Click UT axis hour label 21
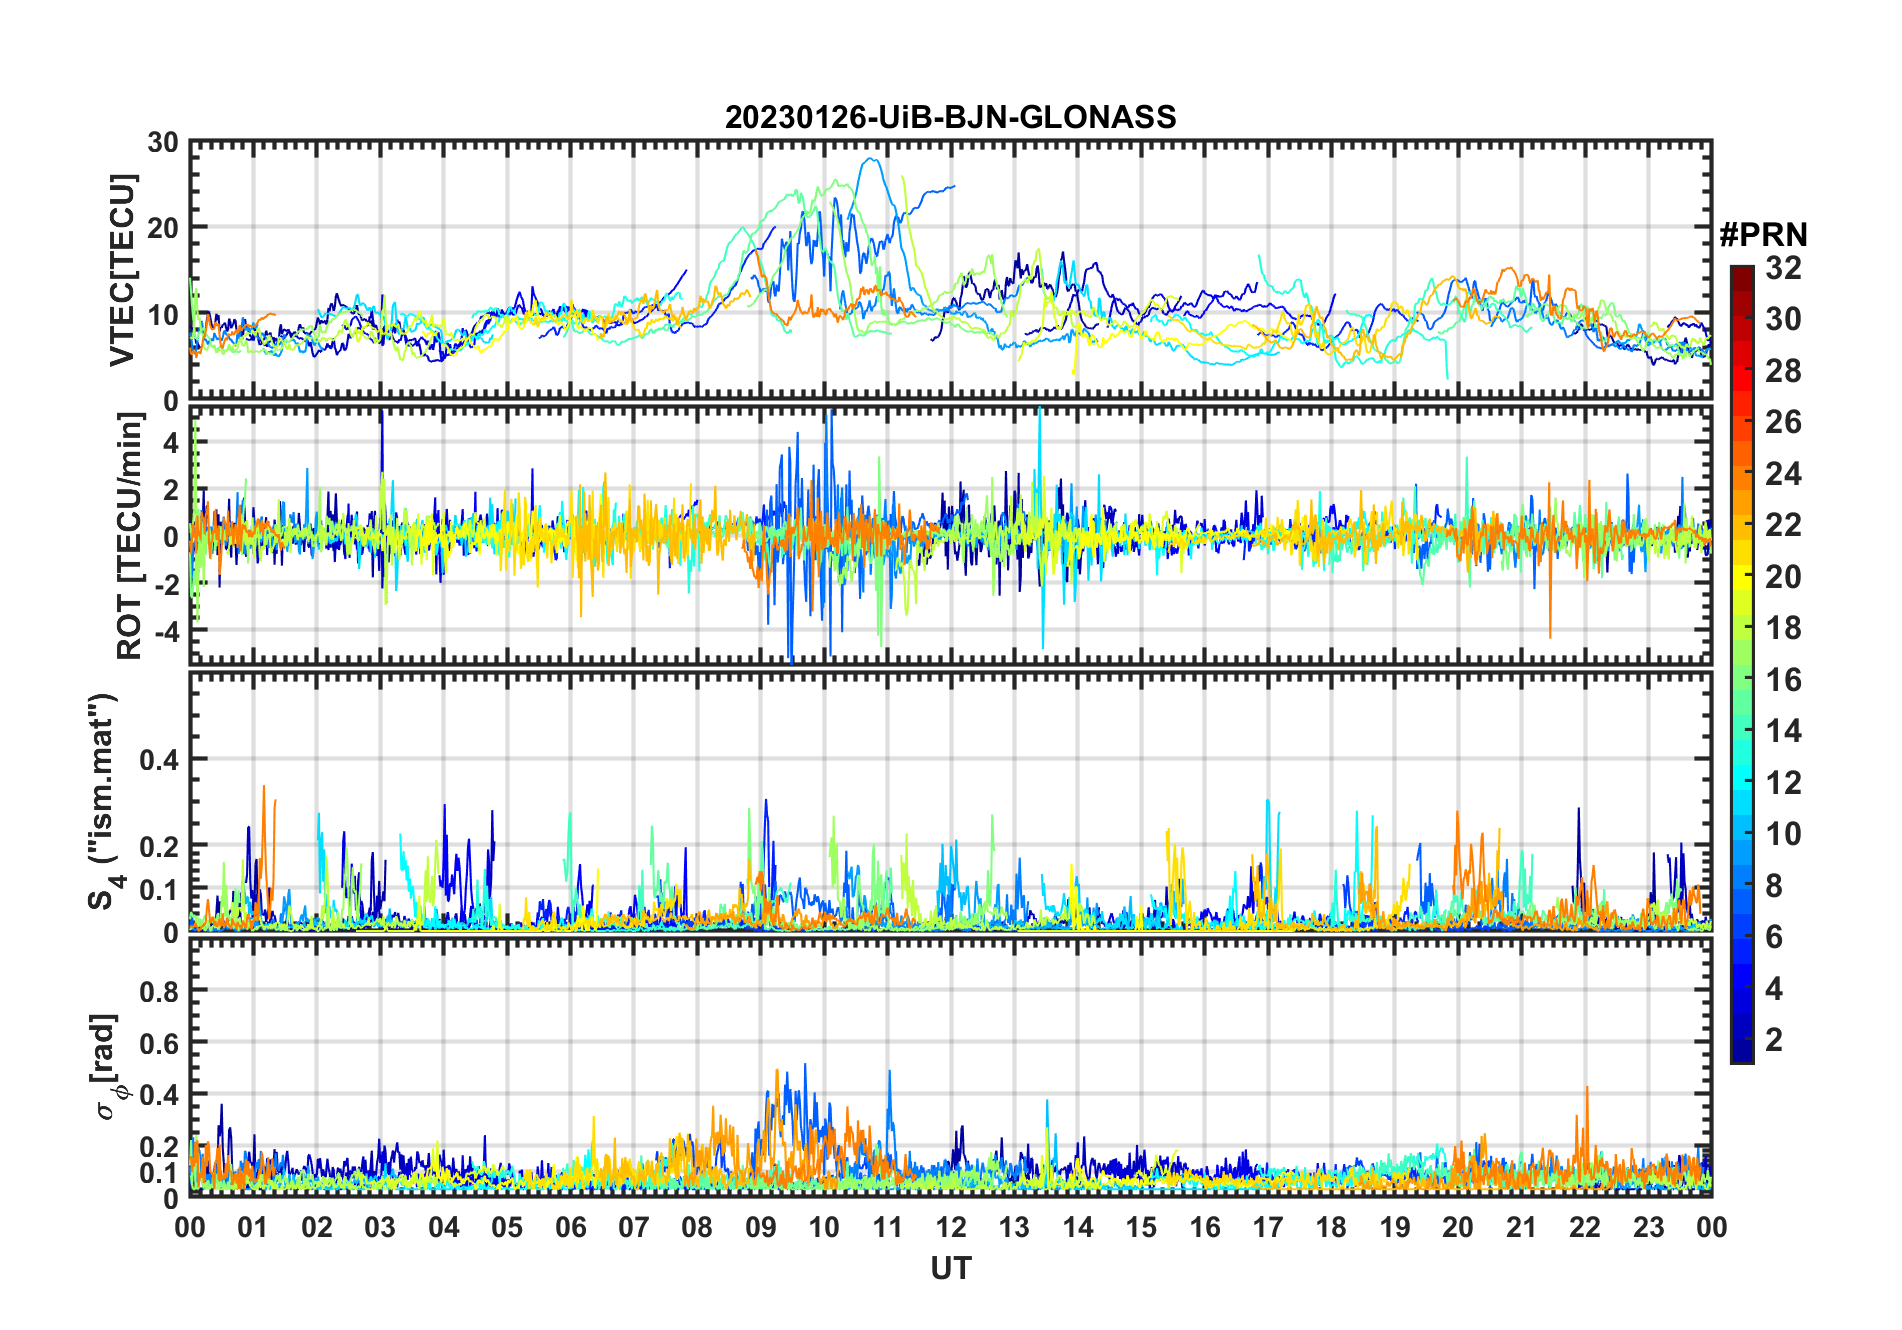Screen dimensions: 1902x1330 [1522, 1227]
